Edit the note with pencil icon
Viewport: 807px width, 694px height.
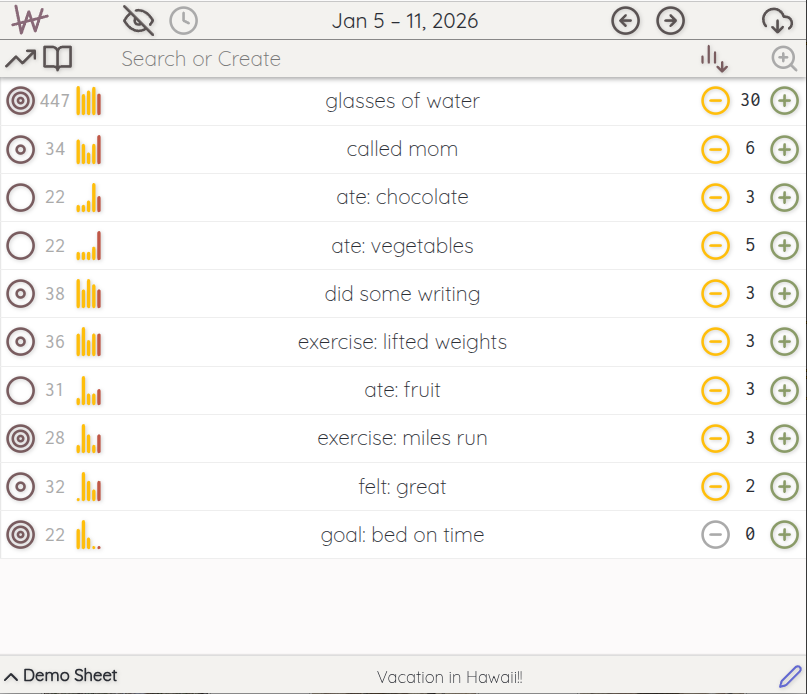coord(790,676)
